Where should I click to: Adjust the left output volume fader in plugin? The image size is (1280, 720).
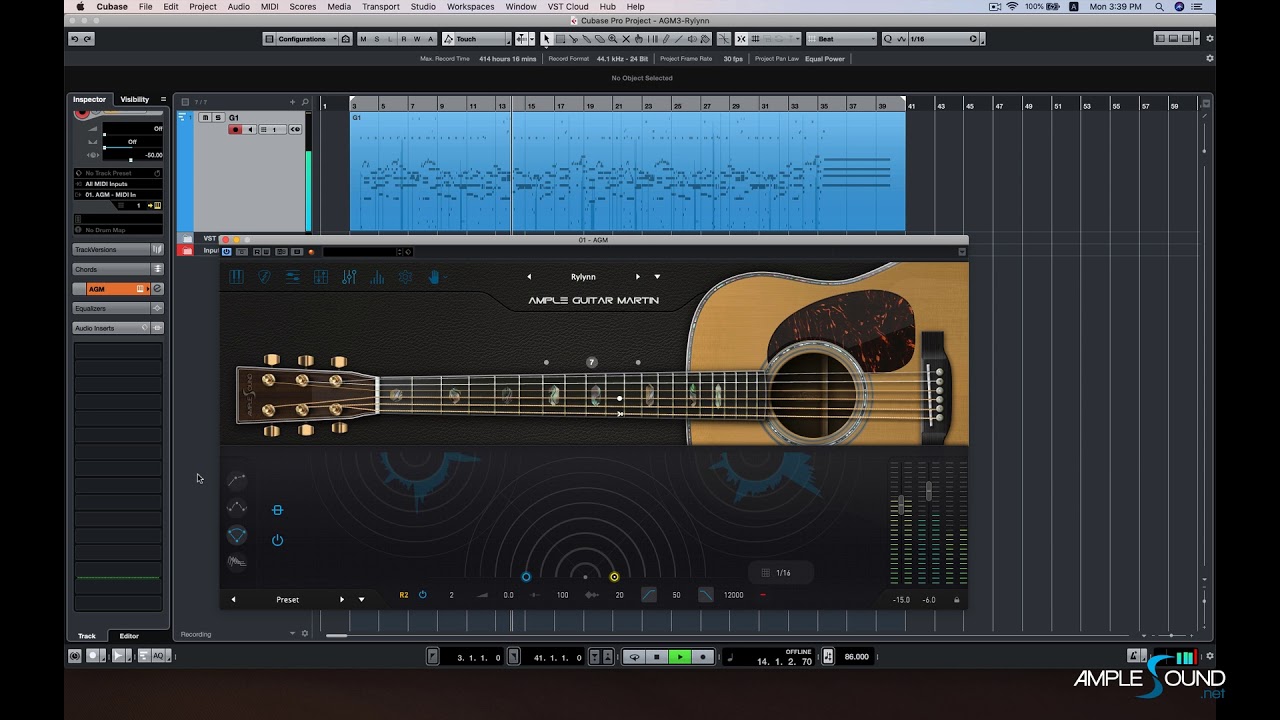click(901, 505)
